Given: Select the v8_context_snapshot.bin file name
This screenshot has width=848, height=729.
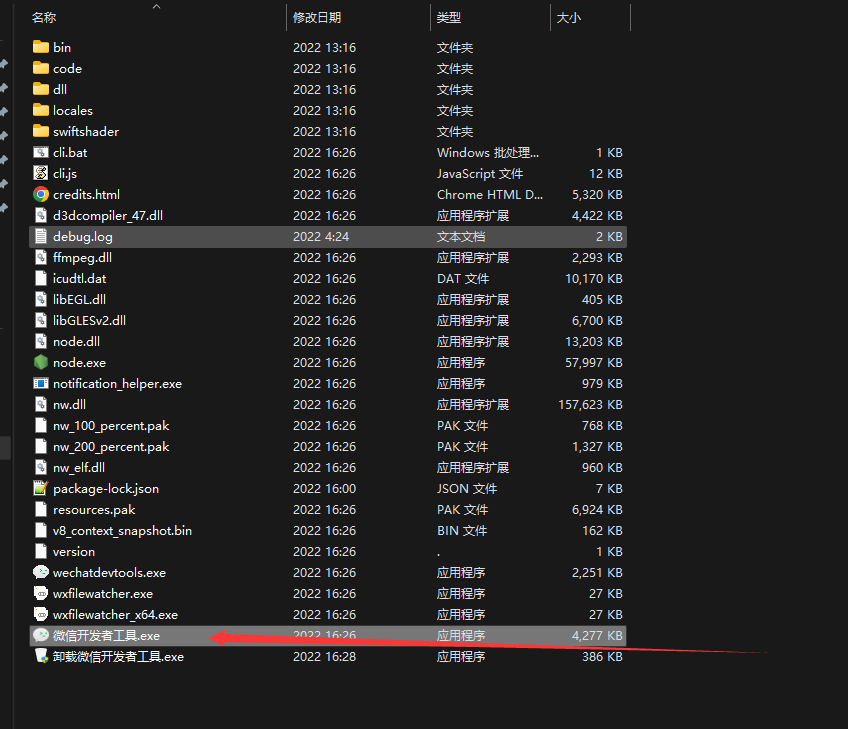Looking at the screenshot, I should click(122, 531).
